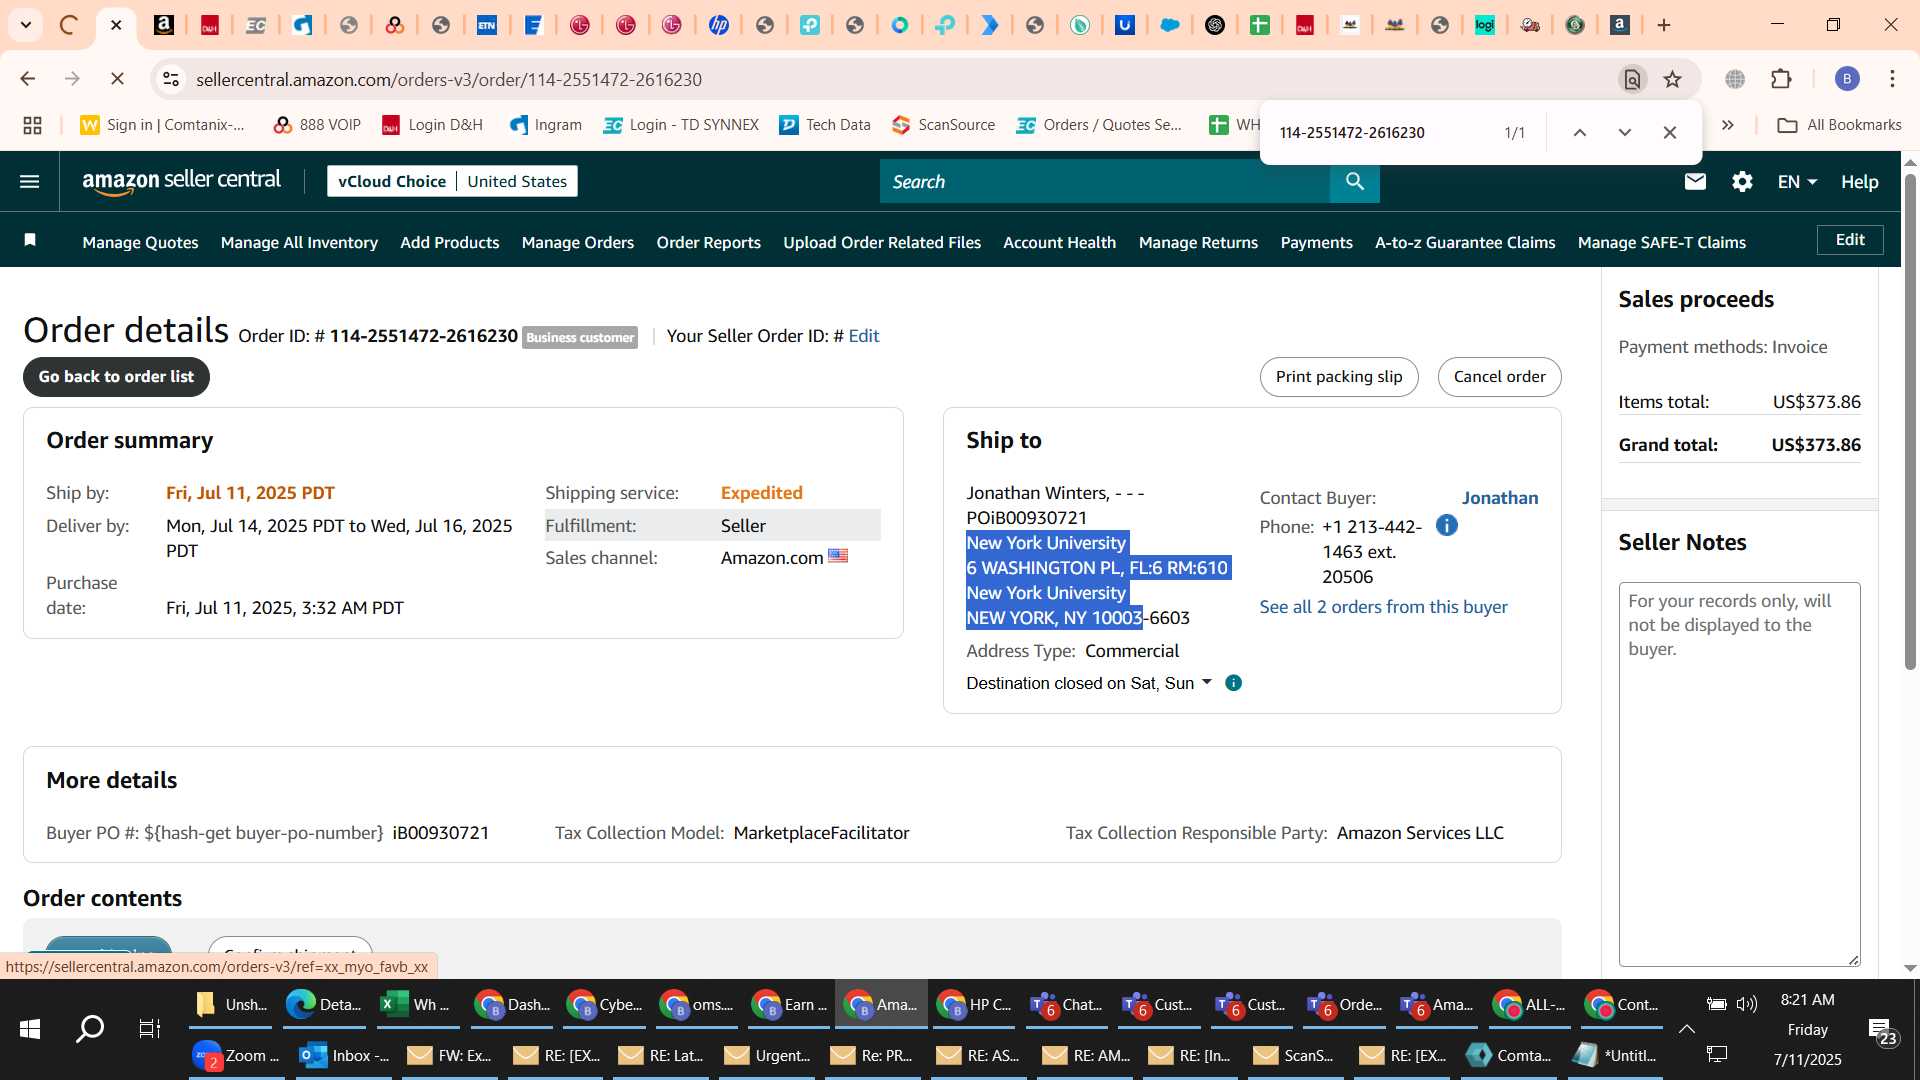
Task: Click the Seller Central search field
Action: click(x=1105, y=181)
